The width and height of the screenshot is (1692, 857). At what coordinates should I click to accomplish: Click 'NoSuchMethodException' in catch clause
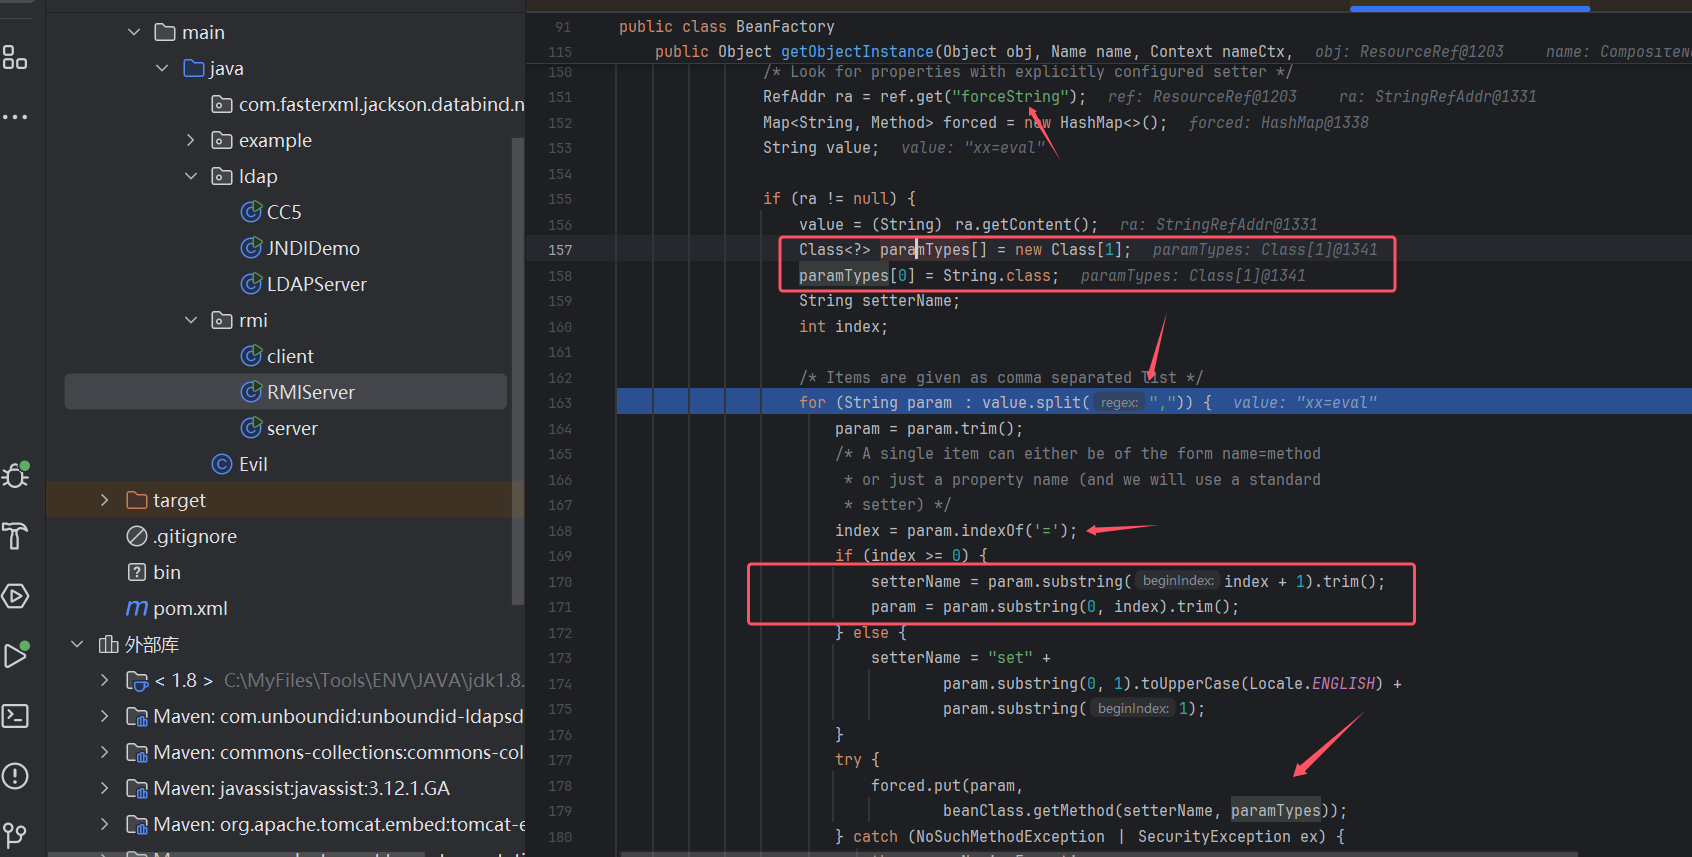1011,837
